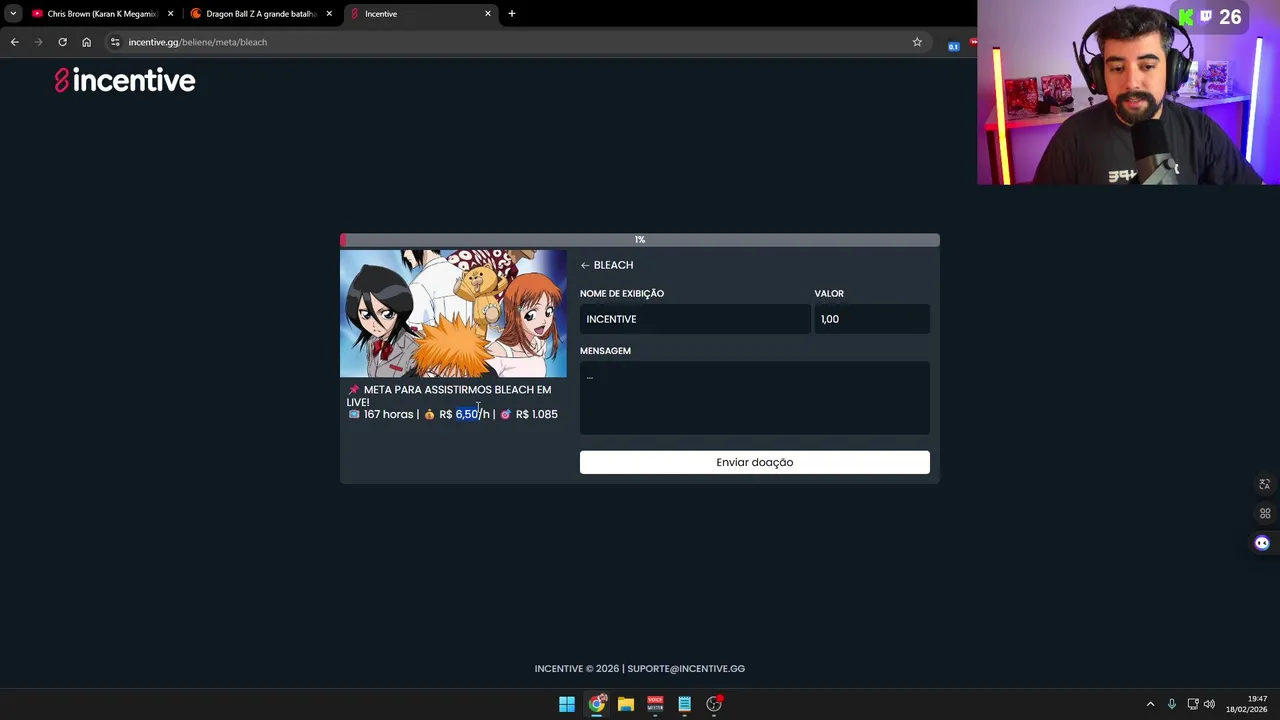1280x720 pixels.
Task: Click the 167 horas text
Action: (388, 414)
